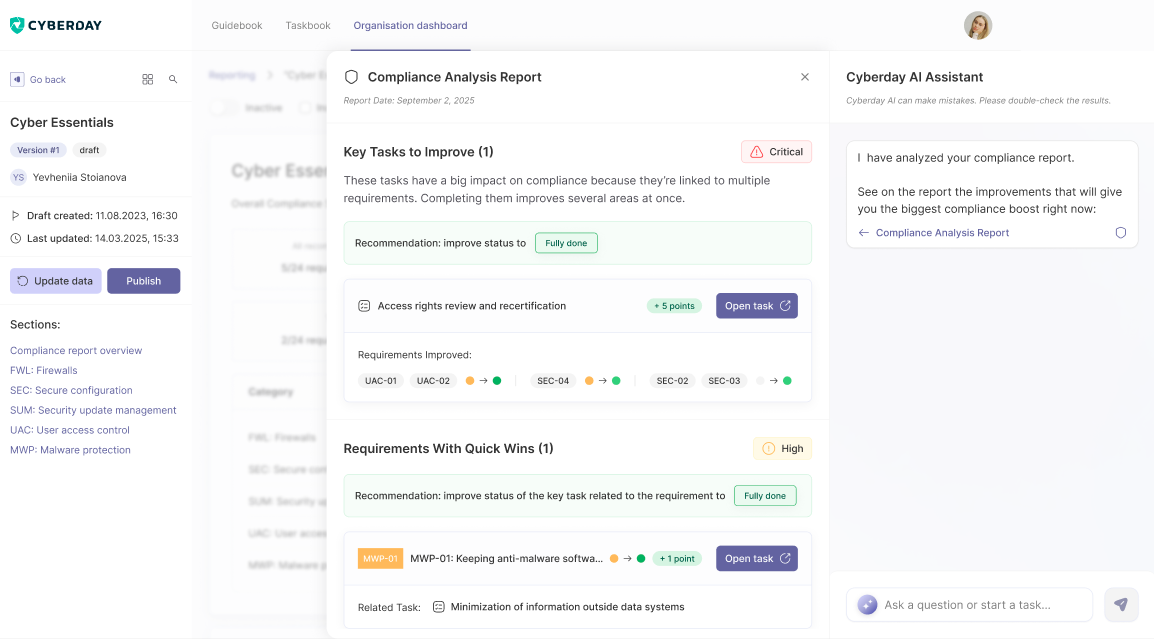Open the grid view icon in sidebar
The width and height of the screenshot is (1154, 639).
(x=147, y=80)
